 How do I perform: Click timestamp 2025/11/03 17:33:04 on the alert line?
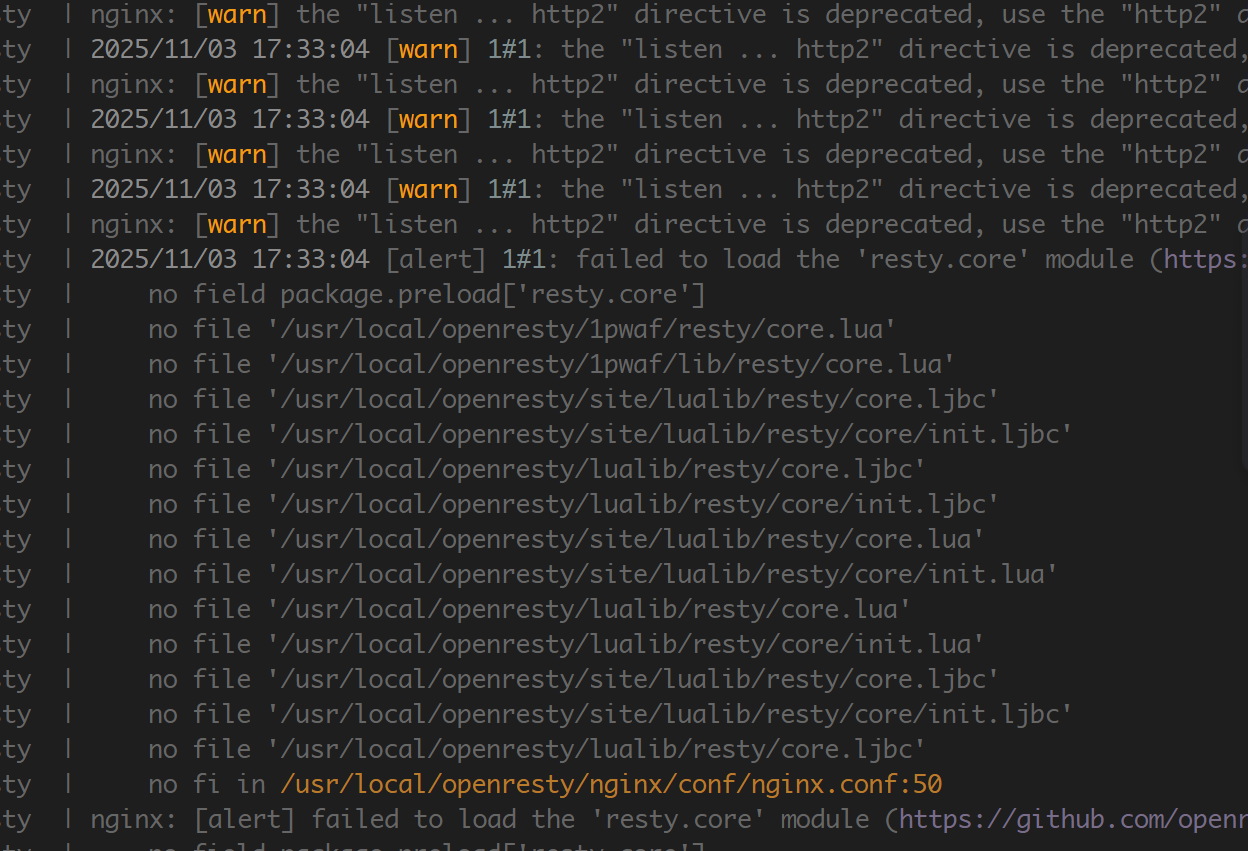coord(230,259)
